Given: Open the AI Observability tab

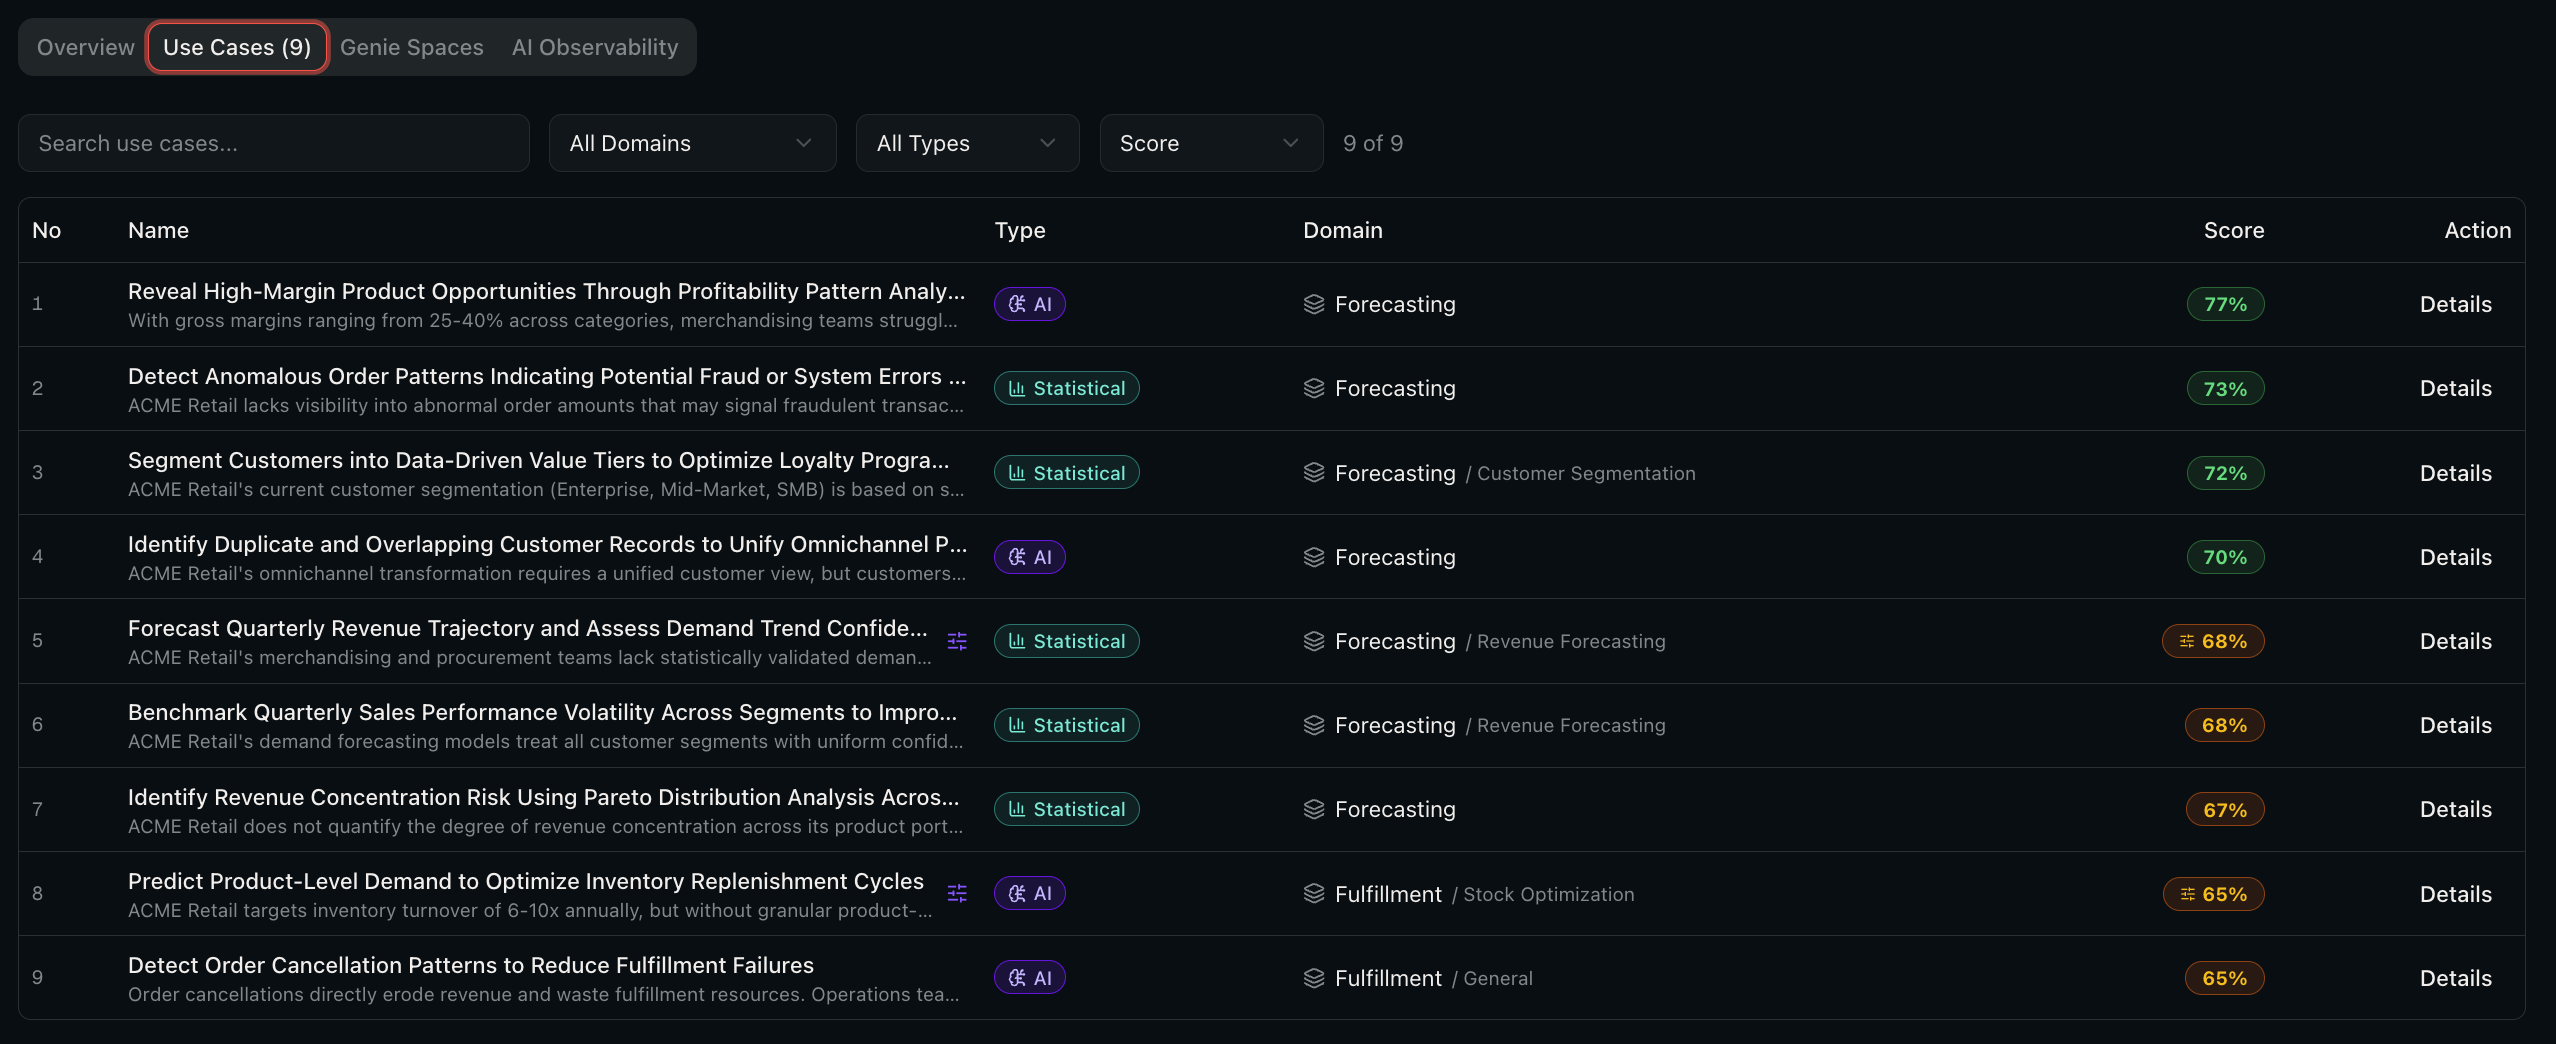Looking at the screenshot, I should coord(595,47).
